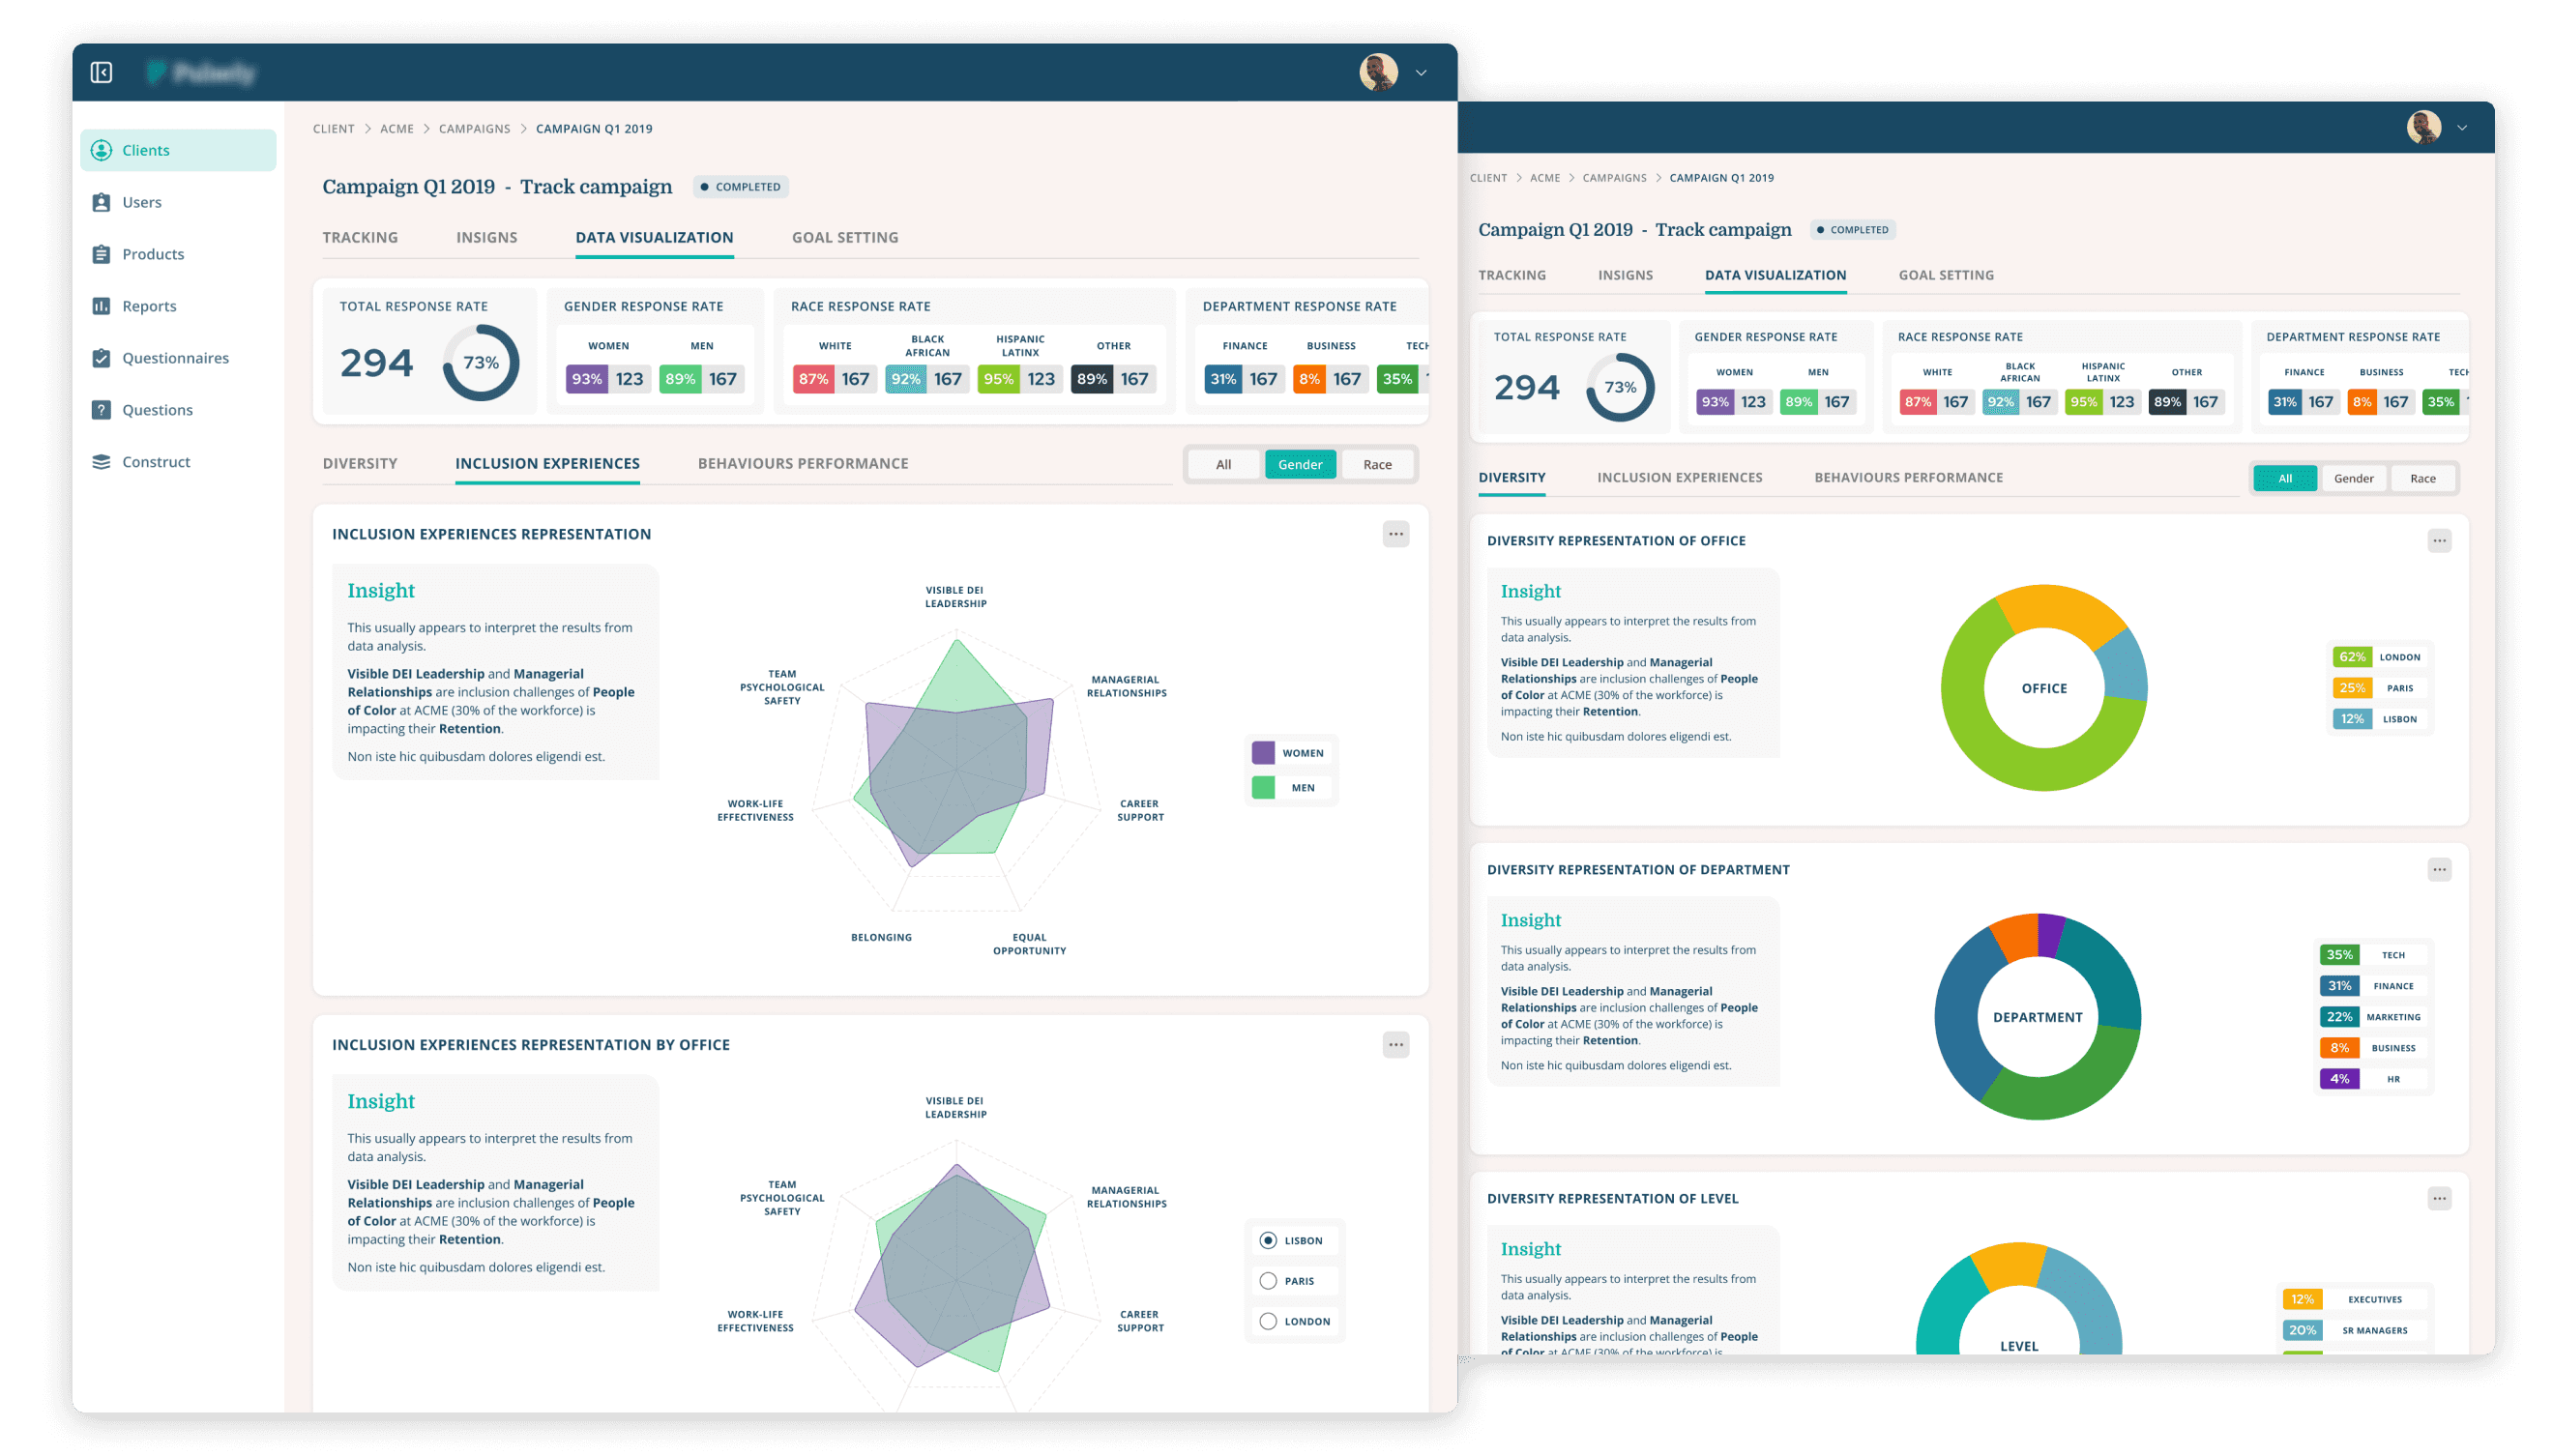Open the Questionnaires checklist icon
Screen dimensions: 2553x1456
point(101,358)
